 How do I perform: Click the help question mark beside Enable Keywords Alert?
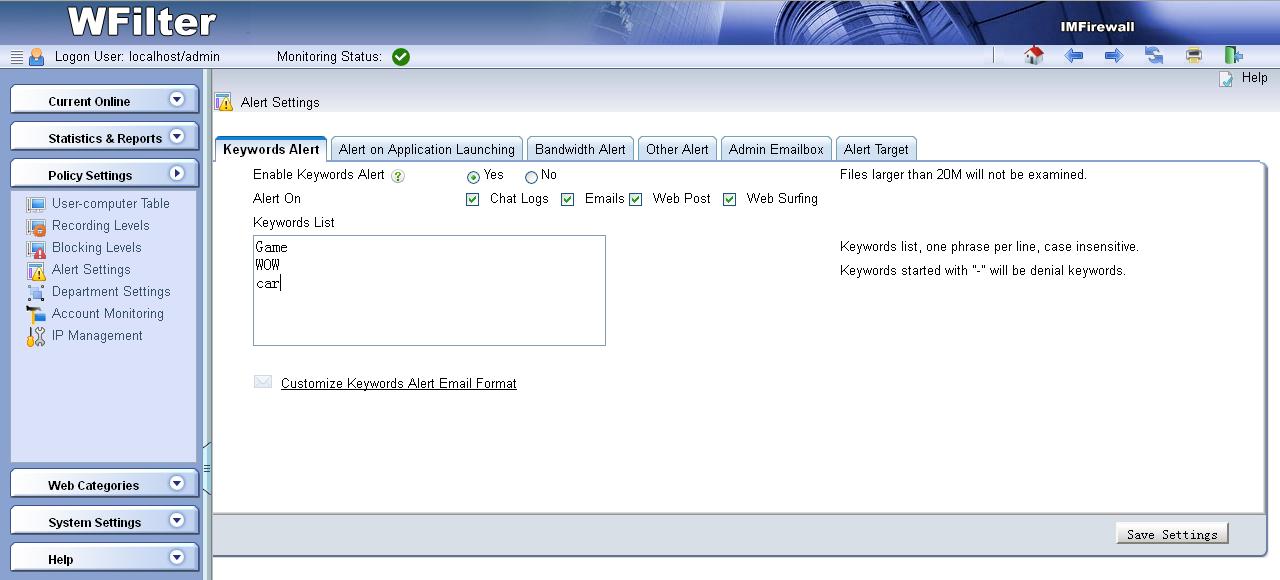398,176
